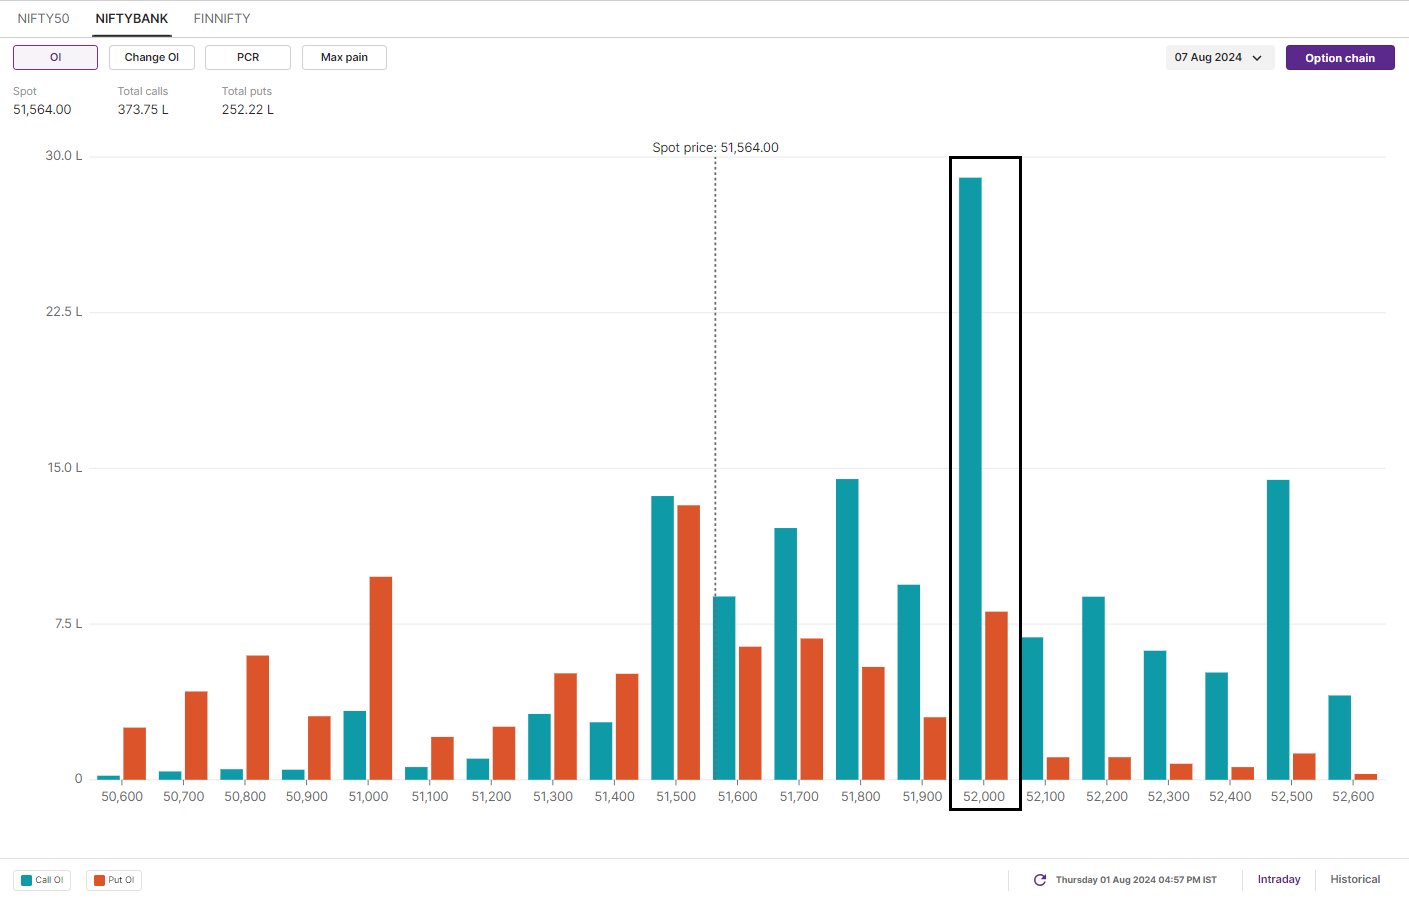Click the 51,500 strike axis label
Image resolution: width=1409 pixels, height=898 pixels.
coord(676,797)
